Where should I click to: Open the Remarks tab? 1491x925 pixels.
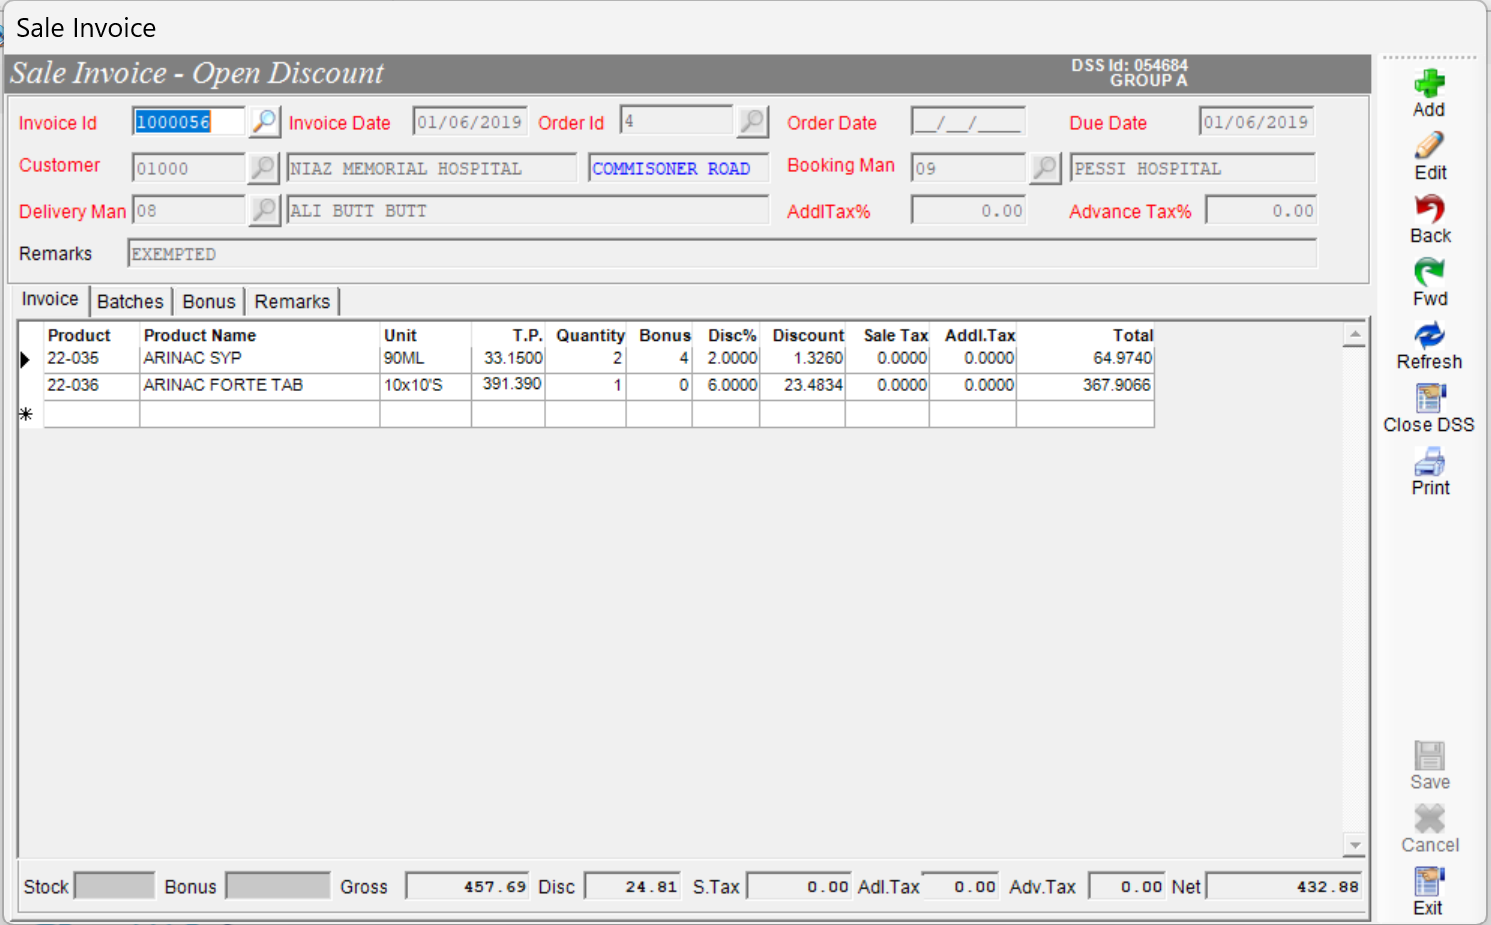tap(292, 302)
